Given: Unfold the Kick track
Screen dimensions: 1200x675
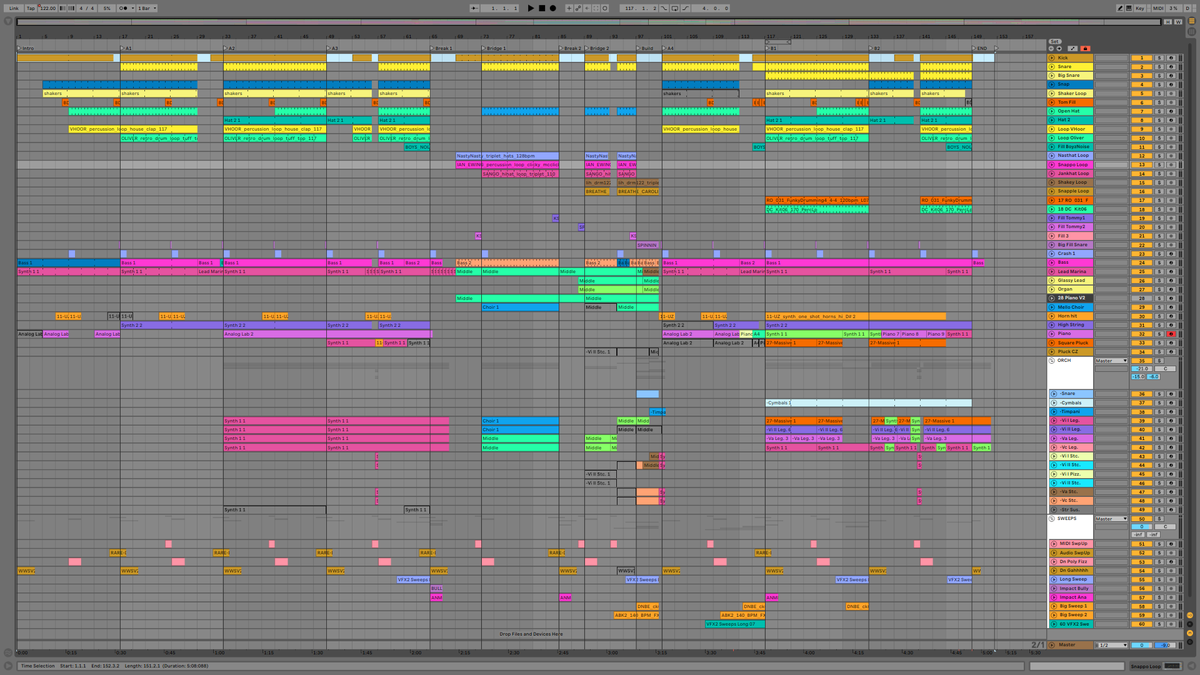Looking at the screenshot, I should [1052, 58].
